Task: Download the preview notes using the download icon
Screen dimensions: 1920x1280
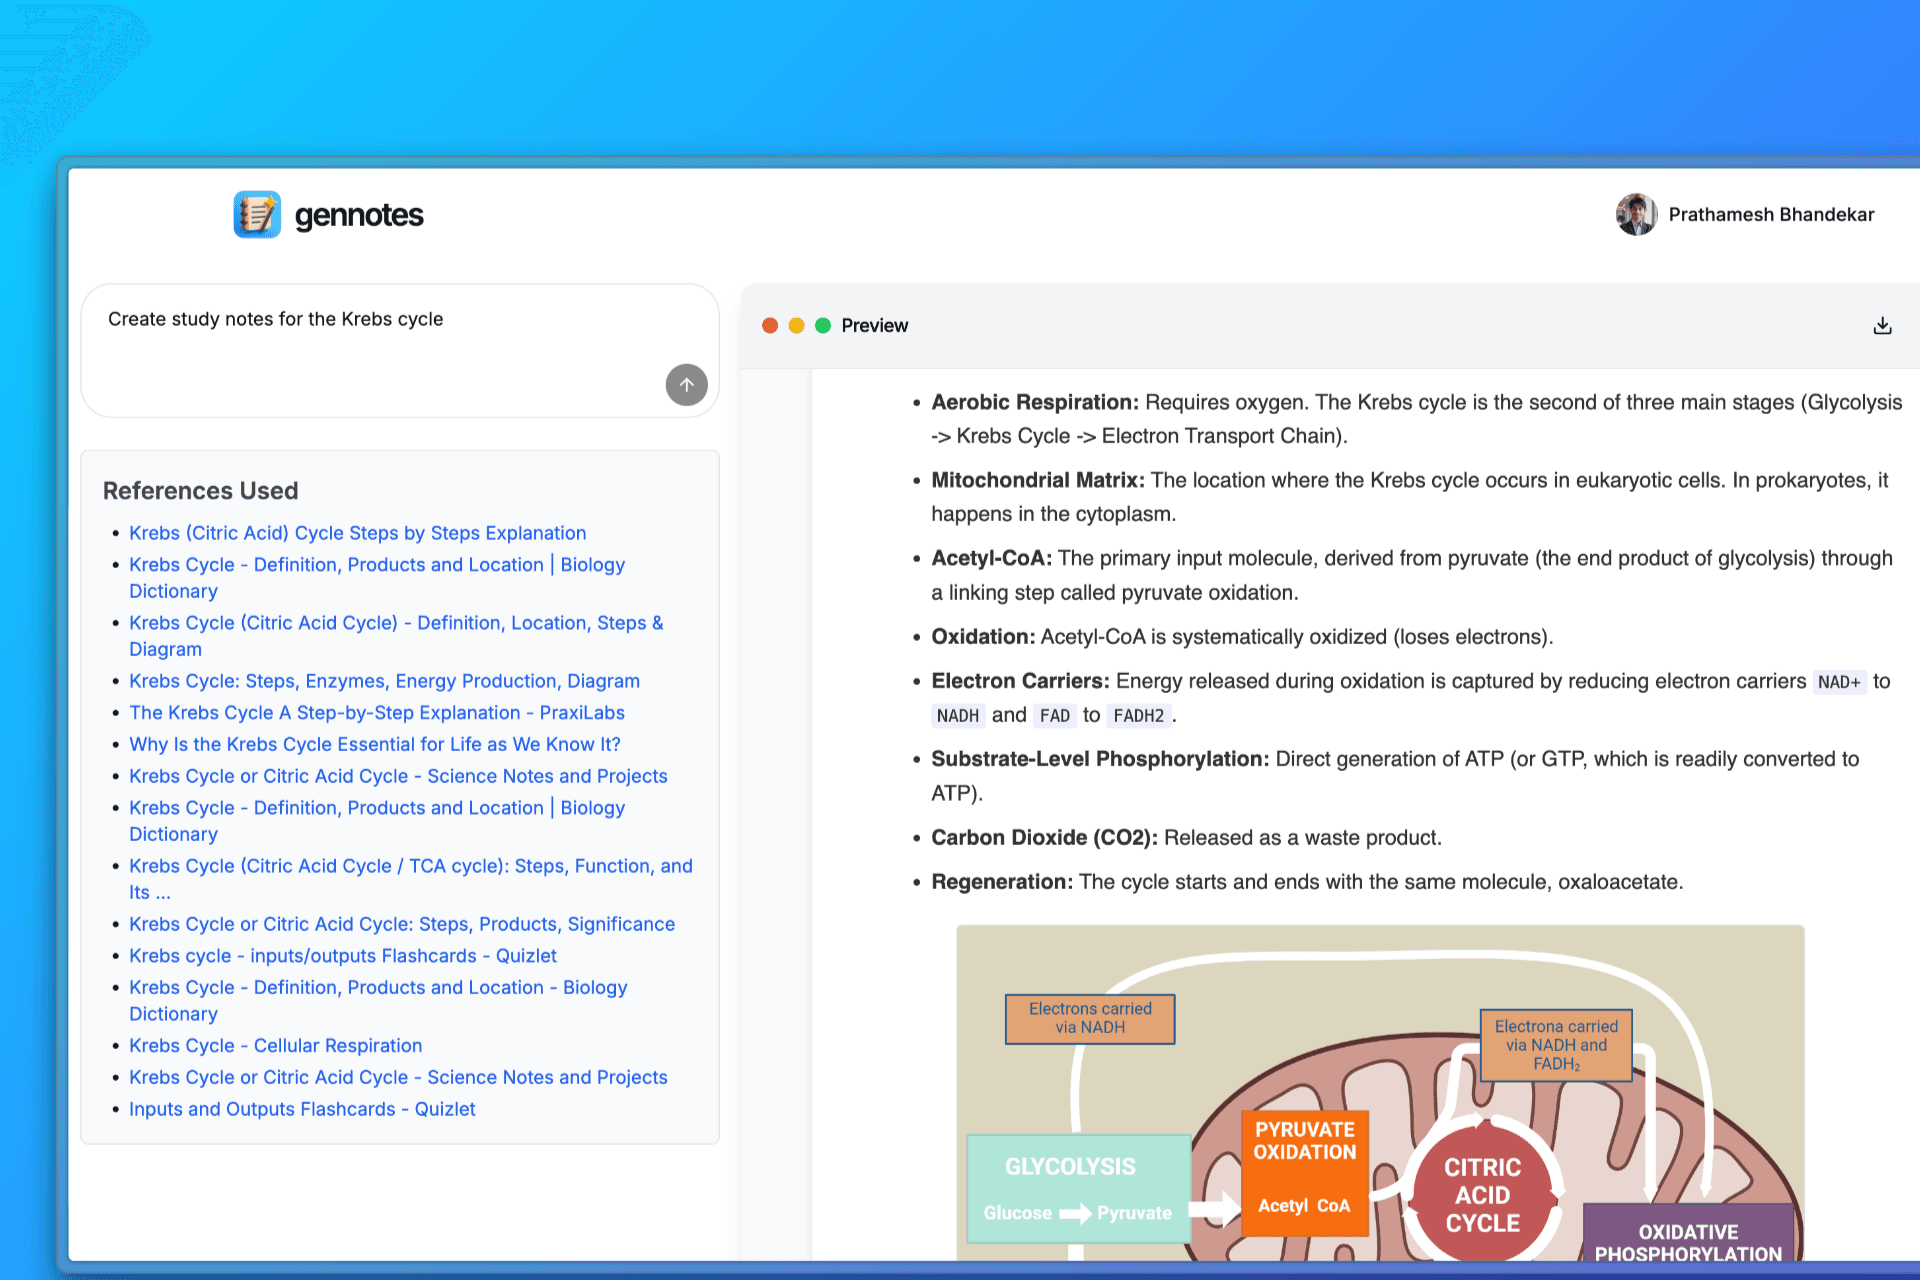Action: tap(1882, 326)
